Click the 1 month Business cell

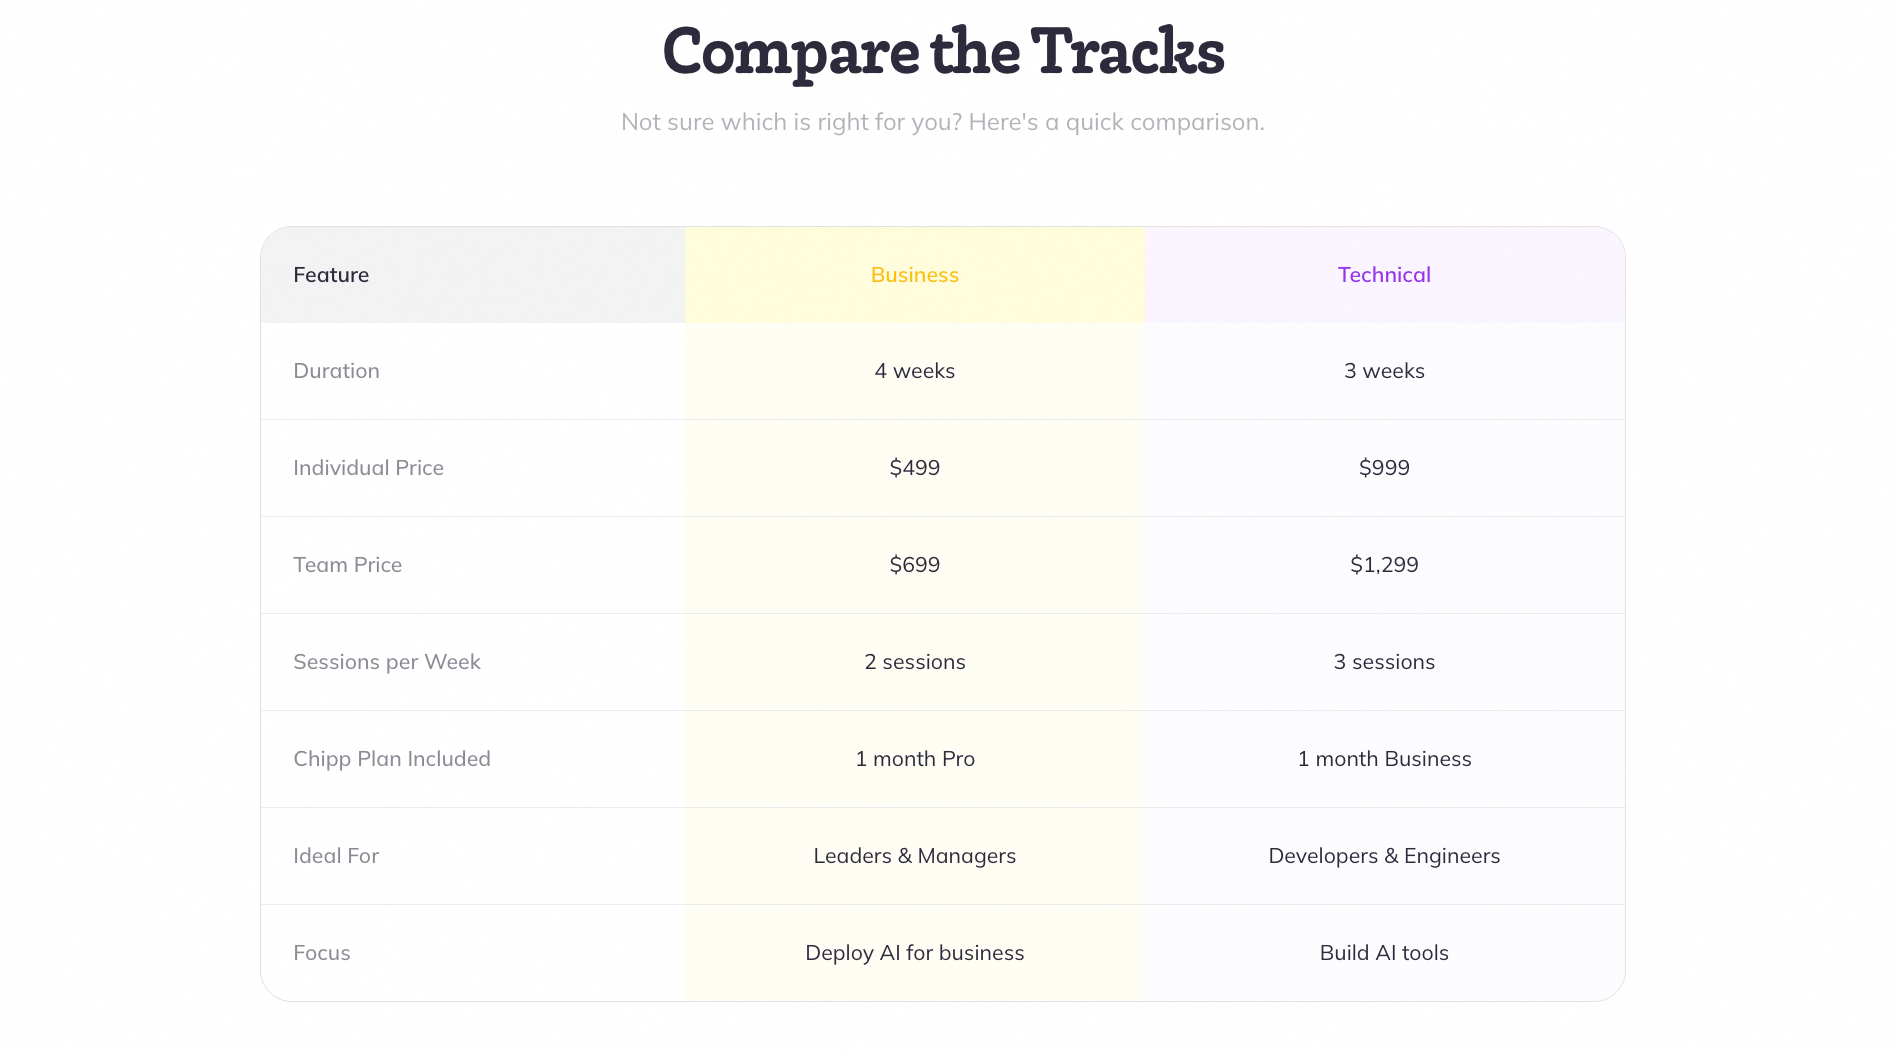[x=1384, y=759]
